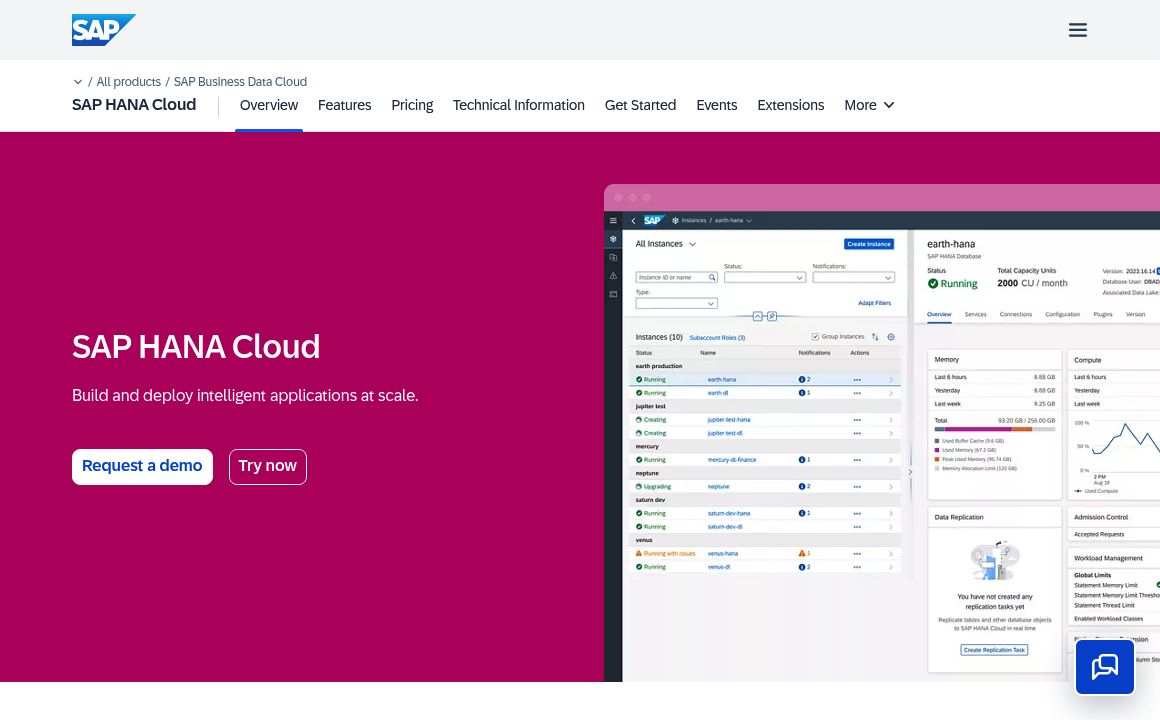The image size is (1160, 720).
Task: Enable the Group Instances checkbox
Action: pyautogui.click(x=815, y=337)
